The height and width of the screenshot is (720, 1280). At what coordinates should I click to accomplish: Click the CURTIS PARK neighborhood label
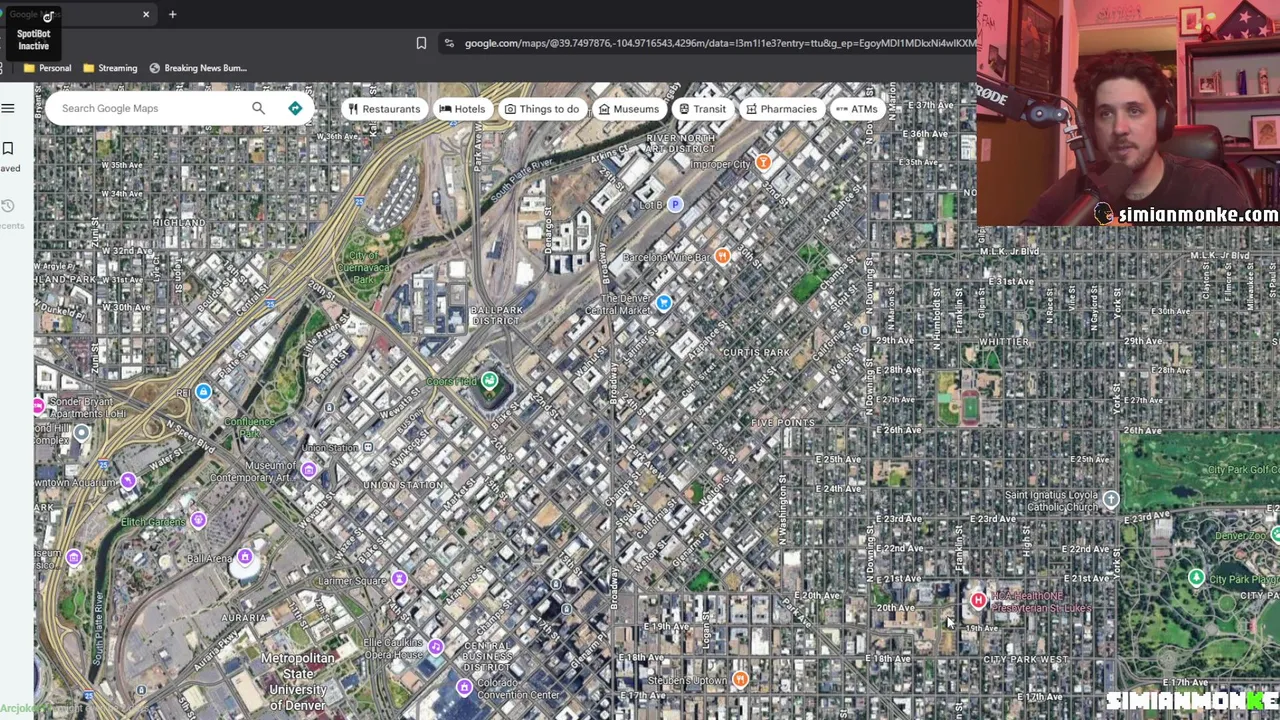pyautogui.click(x=756, y=353)
